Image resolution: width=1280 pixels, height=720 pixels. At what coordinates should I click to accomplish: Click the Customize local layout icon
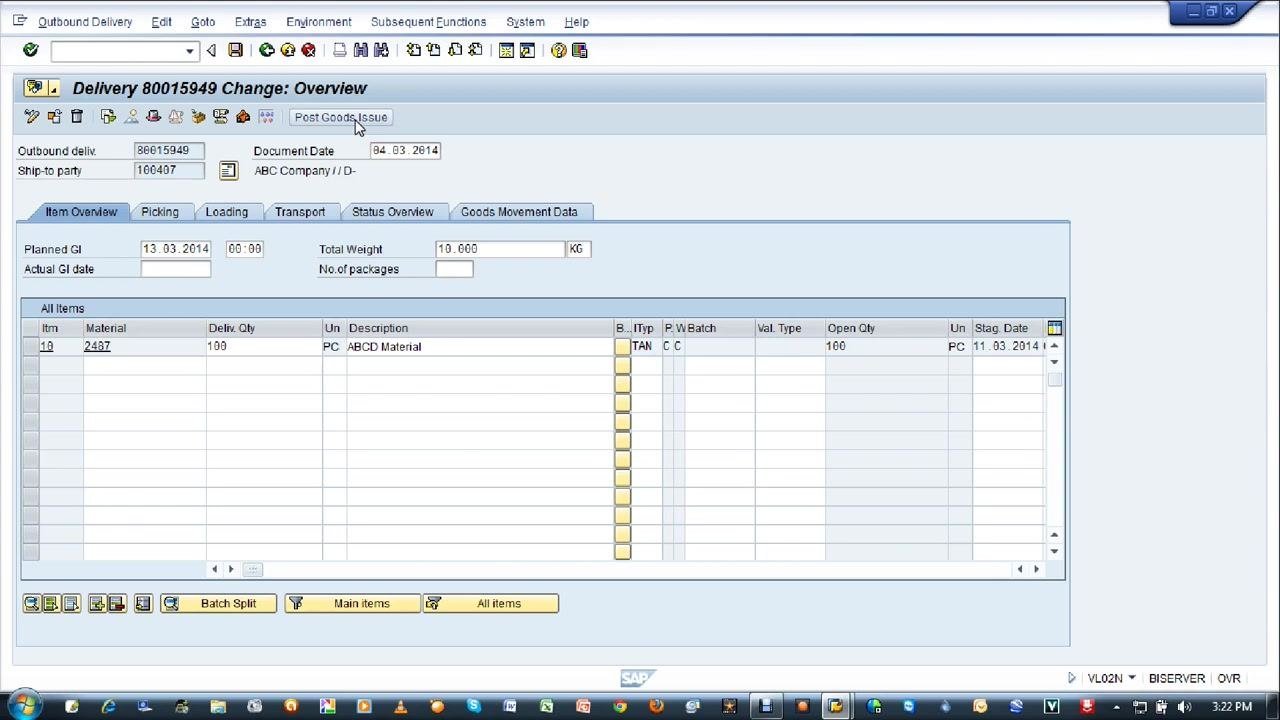[580, 50]
